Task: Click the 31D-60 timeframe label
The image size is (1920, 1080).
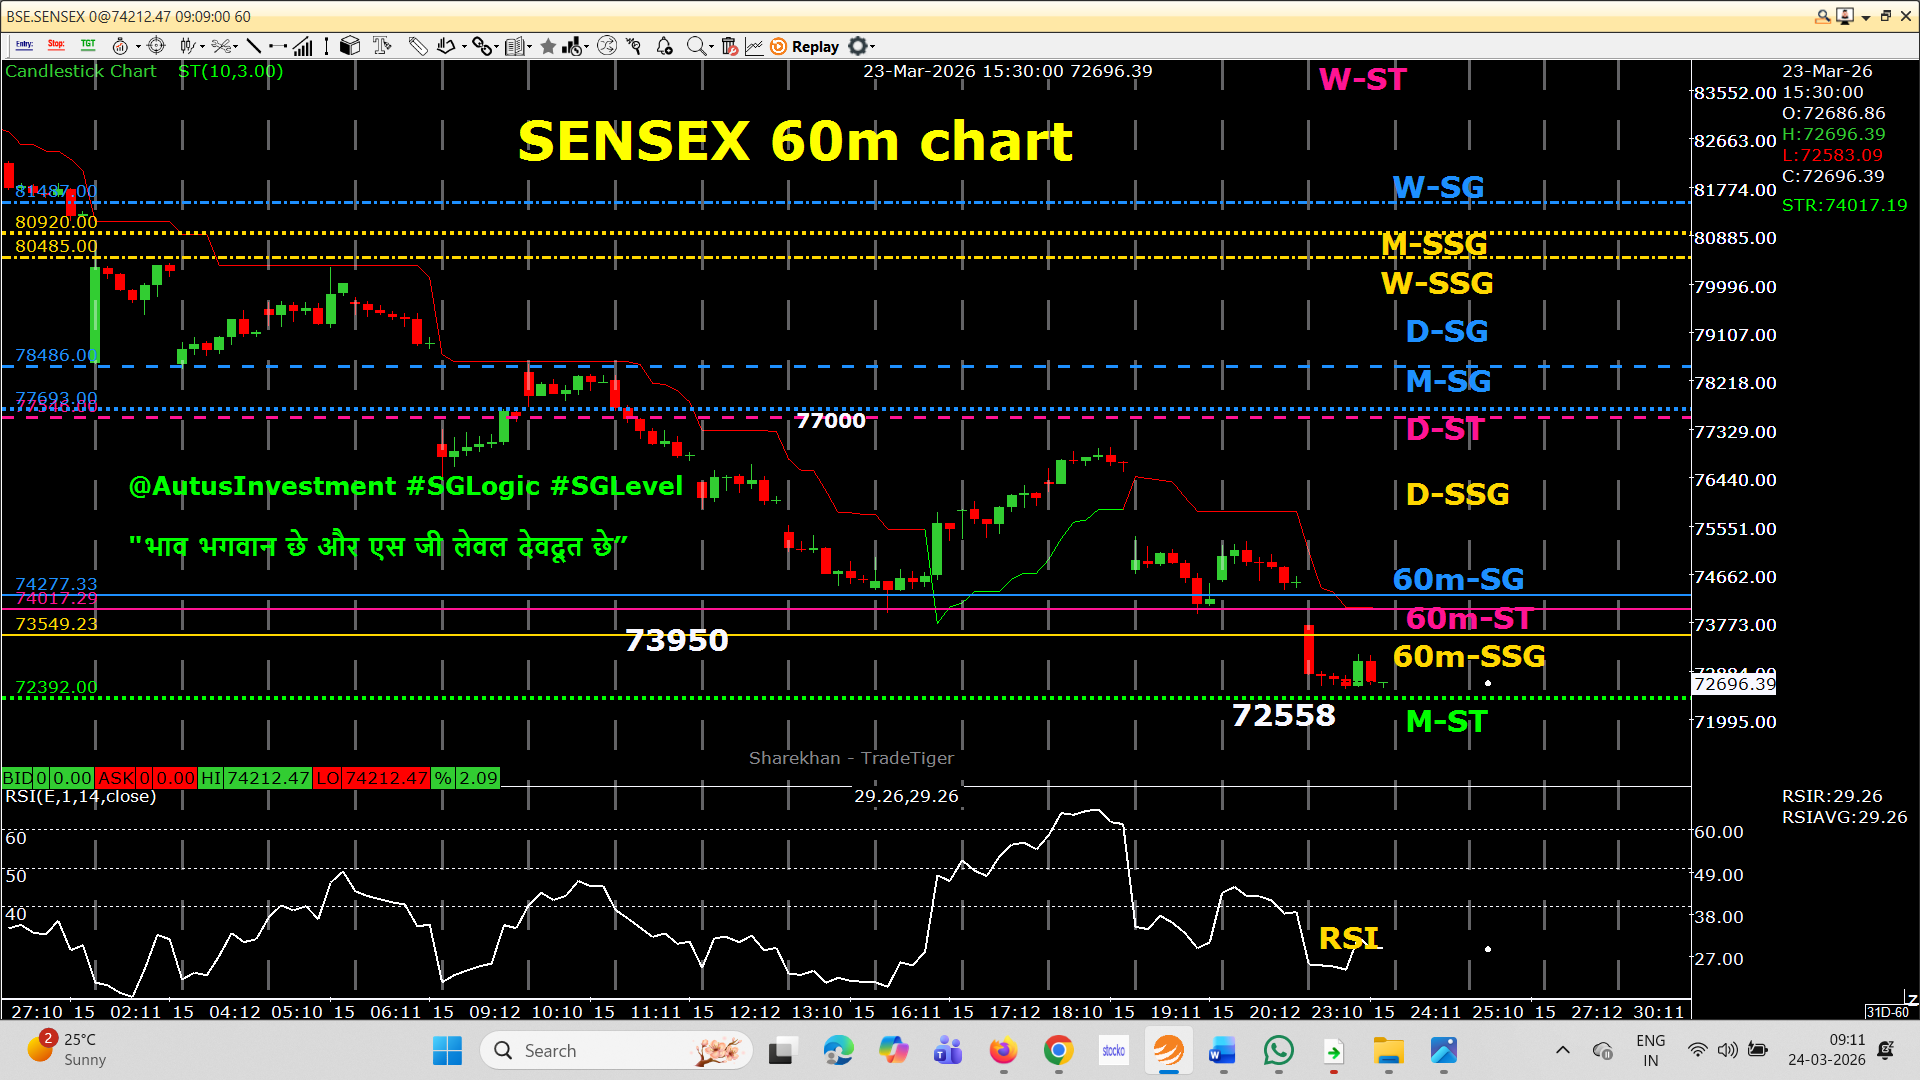Action: (x=1887, y=1012)
